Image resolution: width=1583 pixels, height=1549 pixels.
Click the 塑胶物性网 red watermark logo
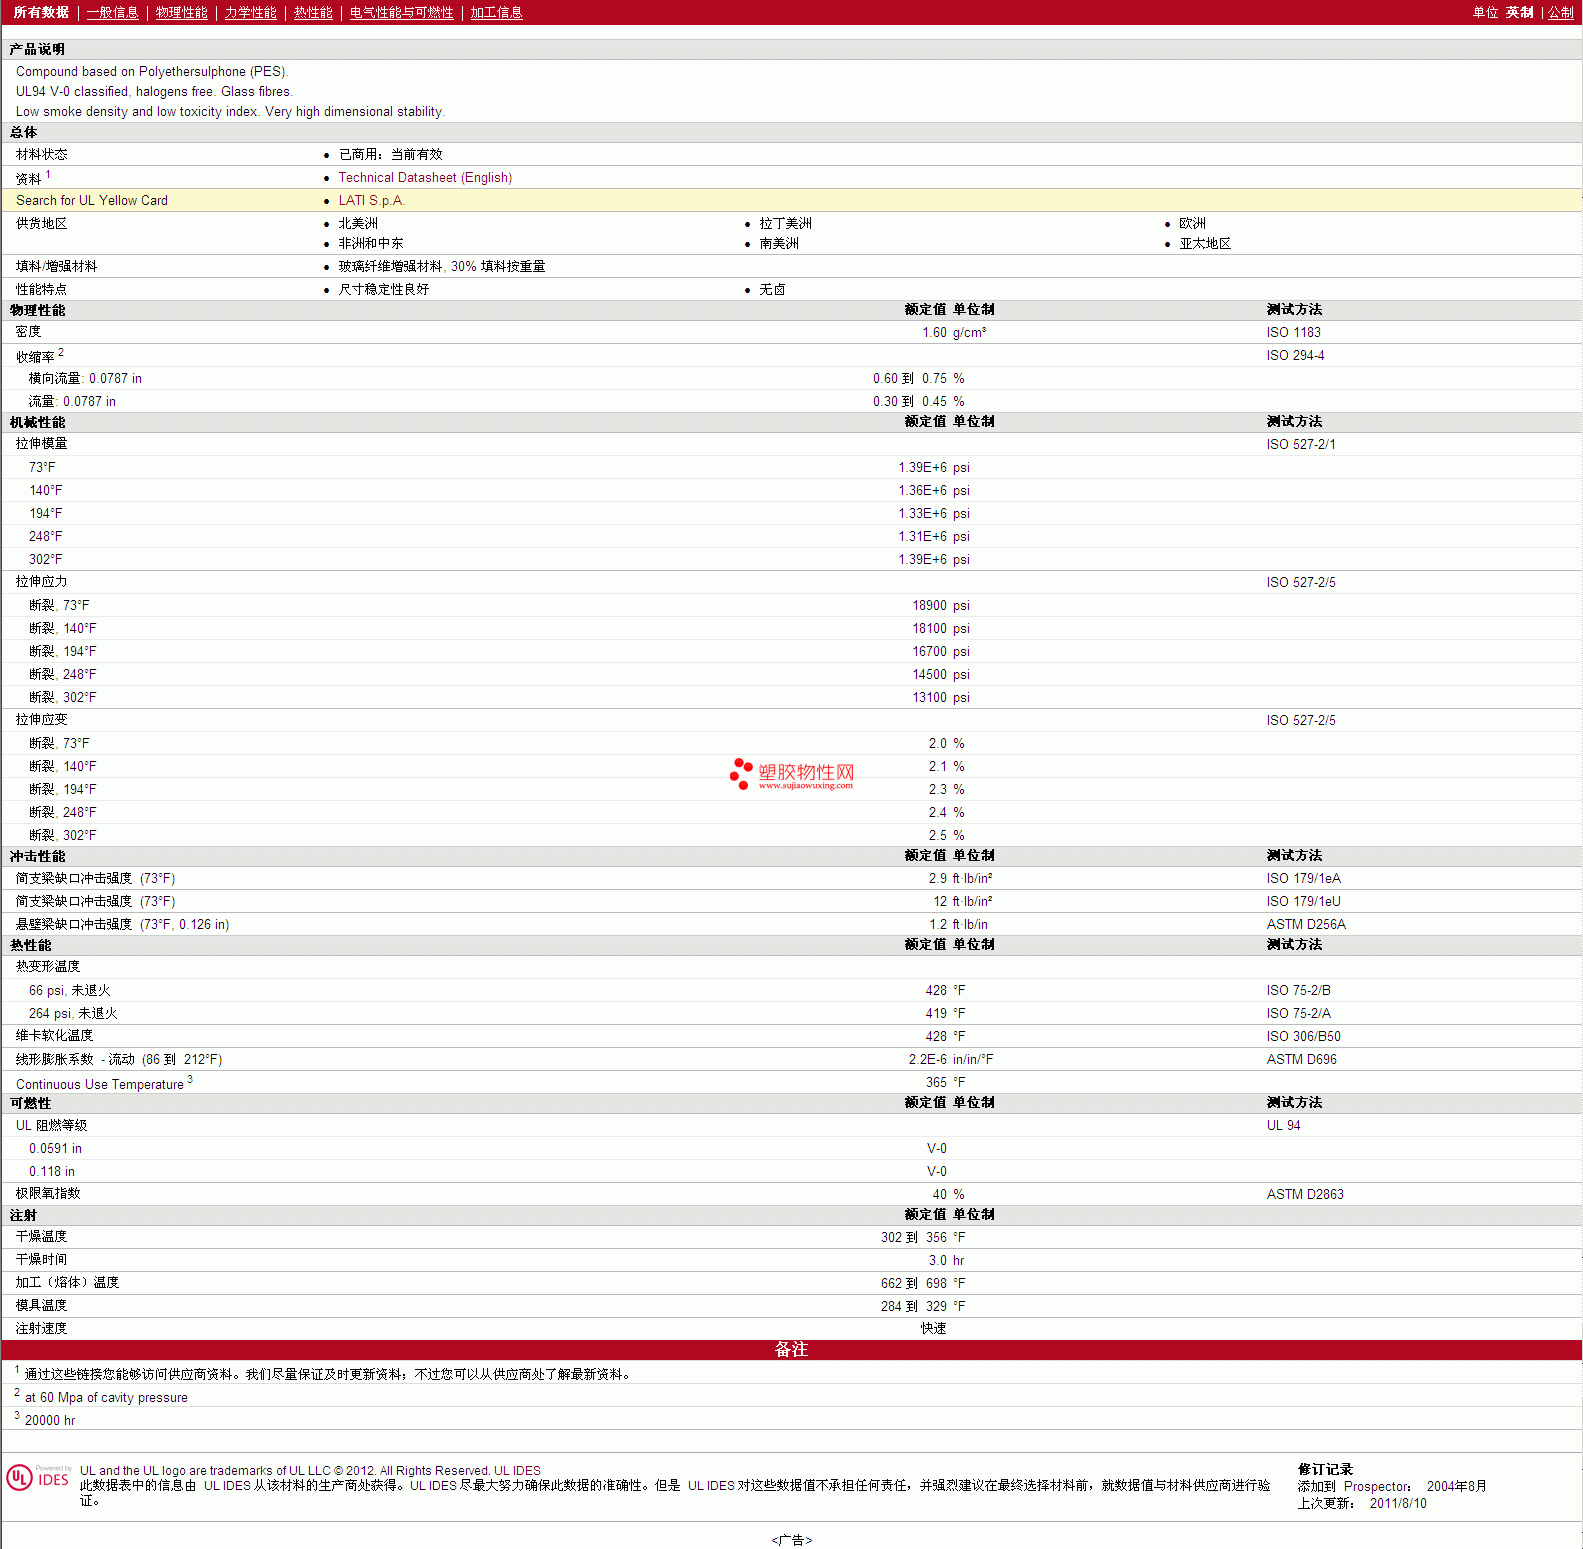(792, 774)
